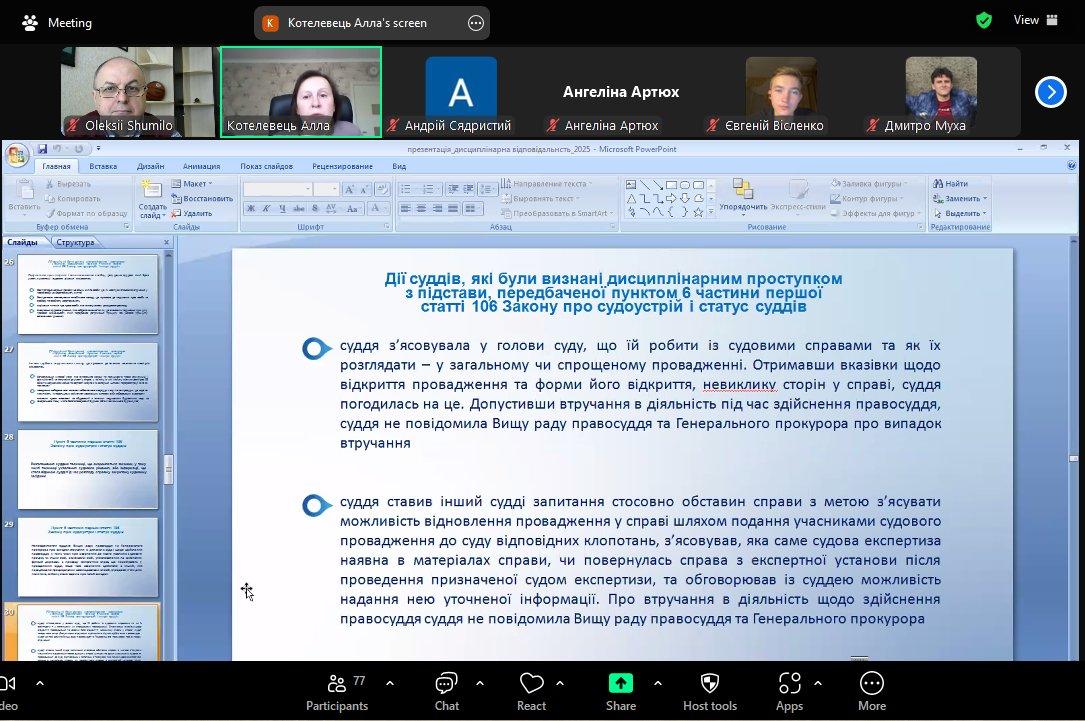The image size is (1085, 721).
Task: Select the five-point Star shape
Action: coord(698,212)
